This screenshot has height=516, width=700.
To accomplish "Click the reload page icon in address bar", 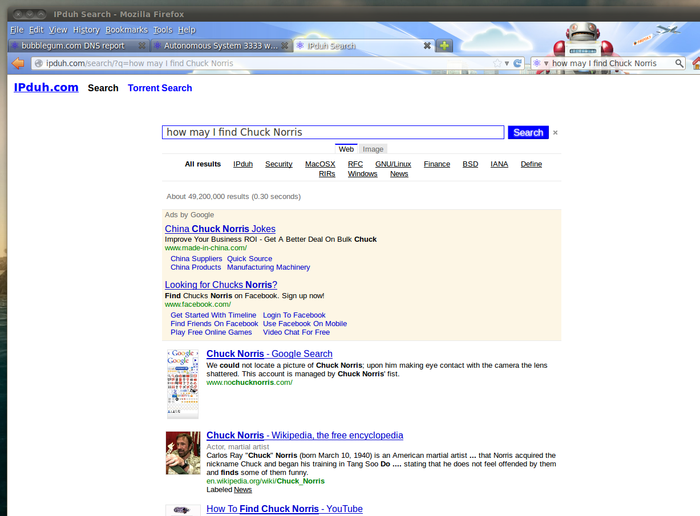I will pos(517,63).
